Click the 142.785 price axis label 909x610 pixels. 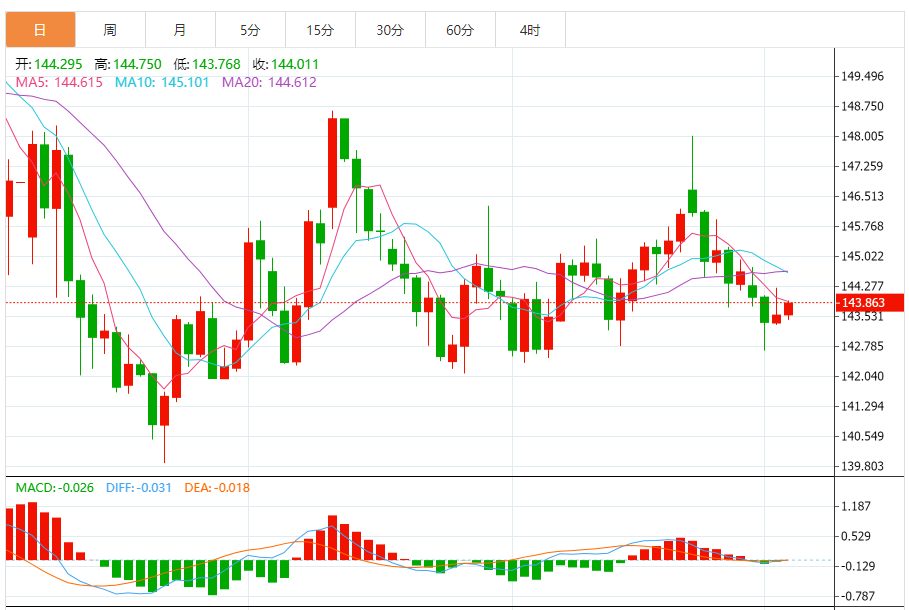(863, 346)
